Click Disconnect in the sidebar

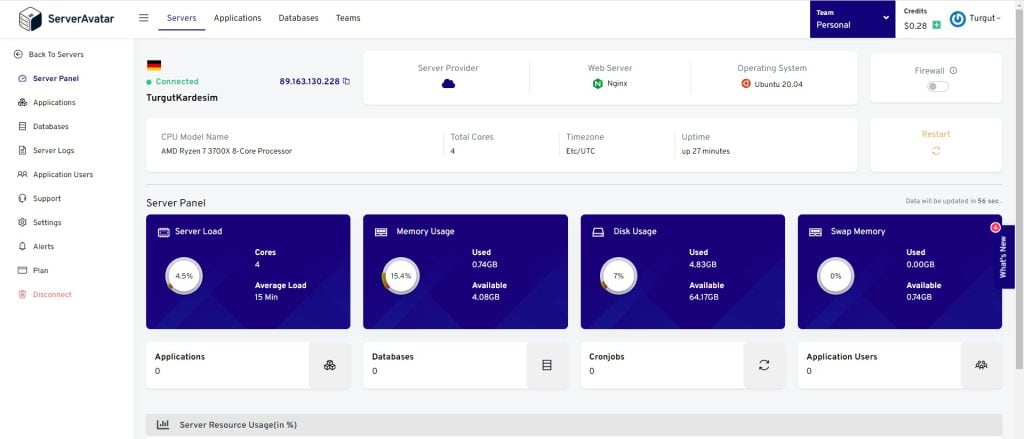click(52, 294)
